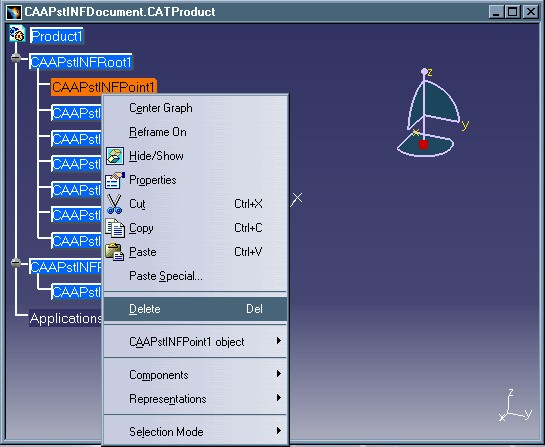The width and height of the screenshot is (545, 447).
Task: Click the Properties icon in context menu
Action: tap(115, 180)
